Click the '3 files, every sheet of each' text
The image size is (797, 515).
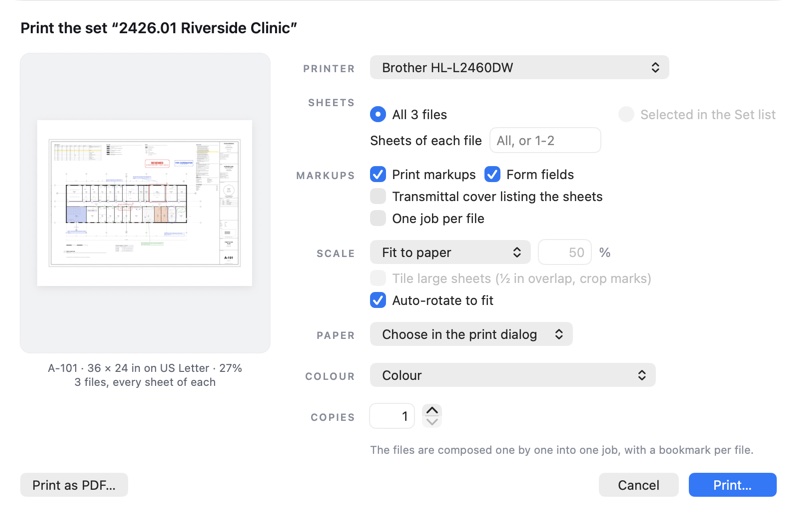point(145,382)
